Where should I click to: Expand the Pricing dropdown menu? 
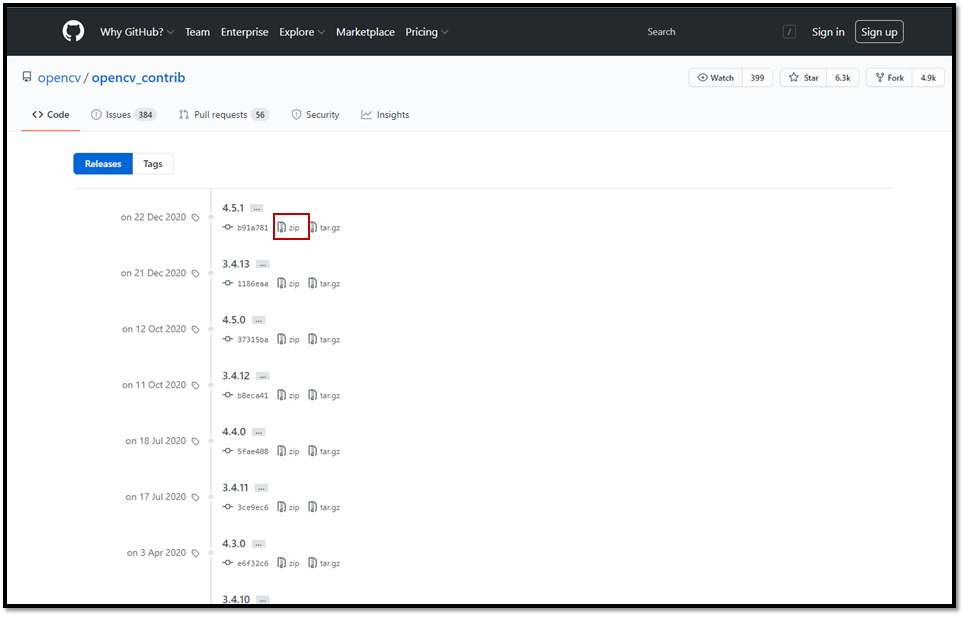[426, 32]
